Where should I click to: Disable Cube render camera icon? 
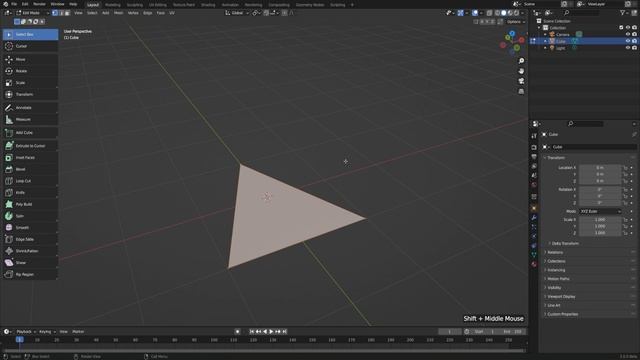pyautogui.click(x=634, y=41)
